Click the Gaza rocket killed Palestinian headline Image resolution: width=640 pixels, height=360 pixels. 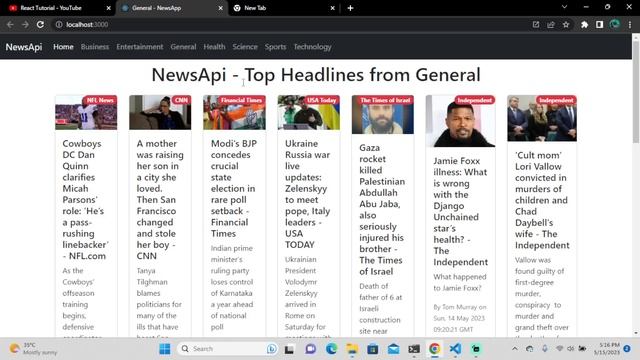382,209
